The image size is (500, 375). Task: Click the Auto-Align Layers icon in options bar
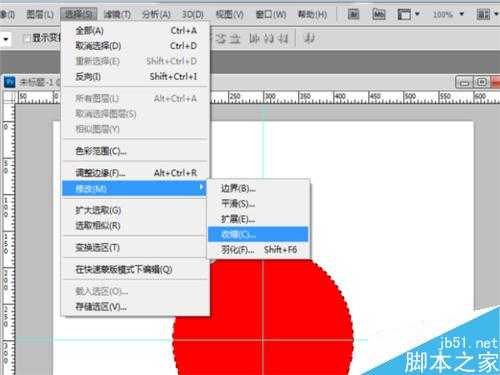(x=309, y=39)
